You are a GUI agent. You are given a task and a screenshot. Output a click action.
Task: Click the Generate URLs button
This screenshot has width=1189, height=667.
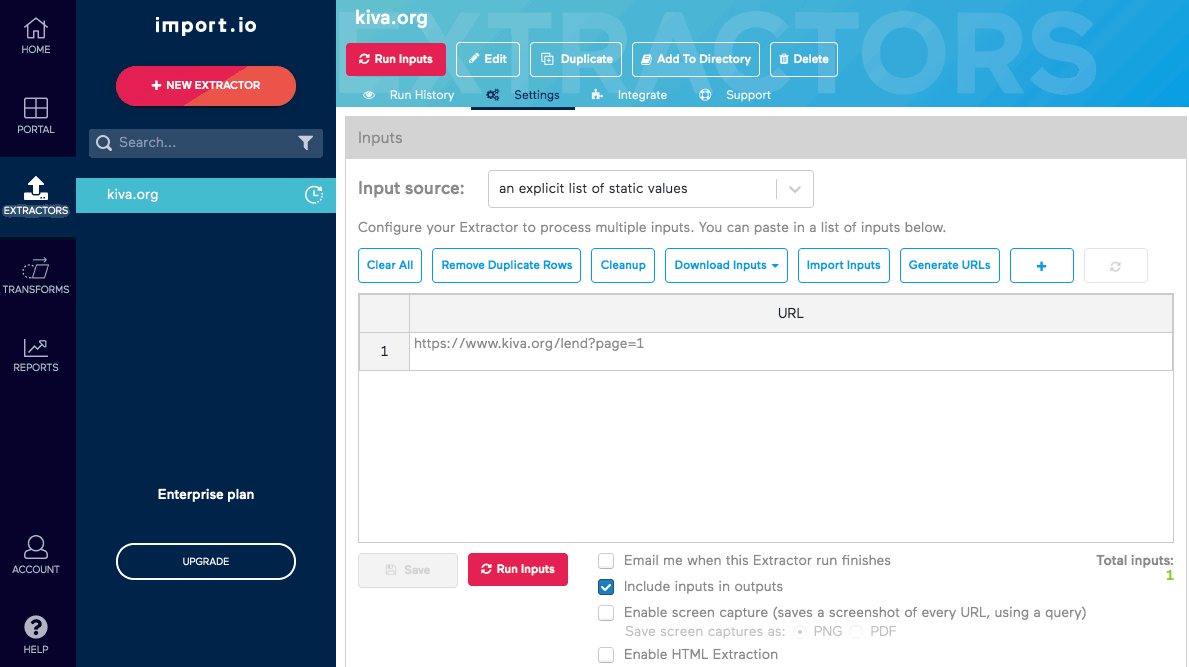[949, 266]
